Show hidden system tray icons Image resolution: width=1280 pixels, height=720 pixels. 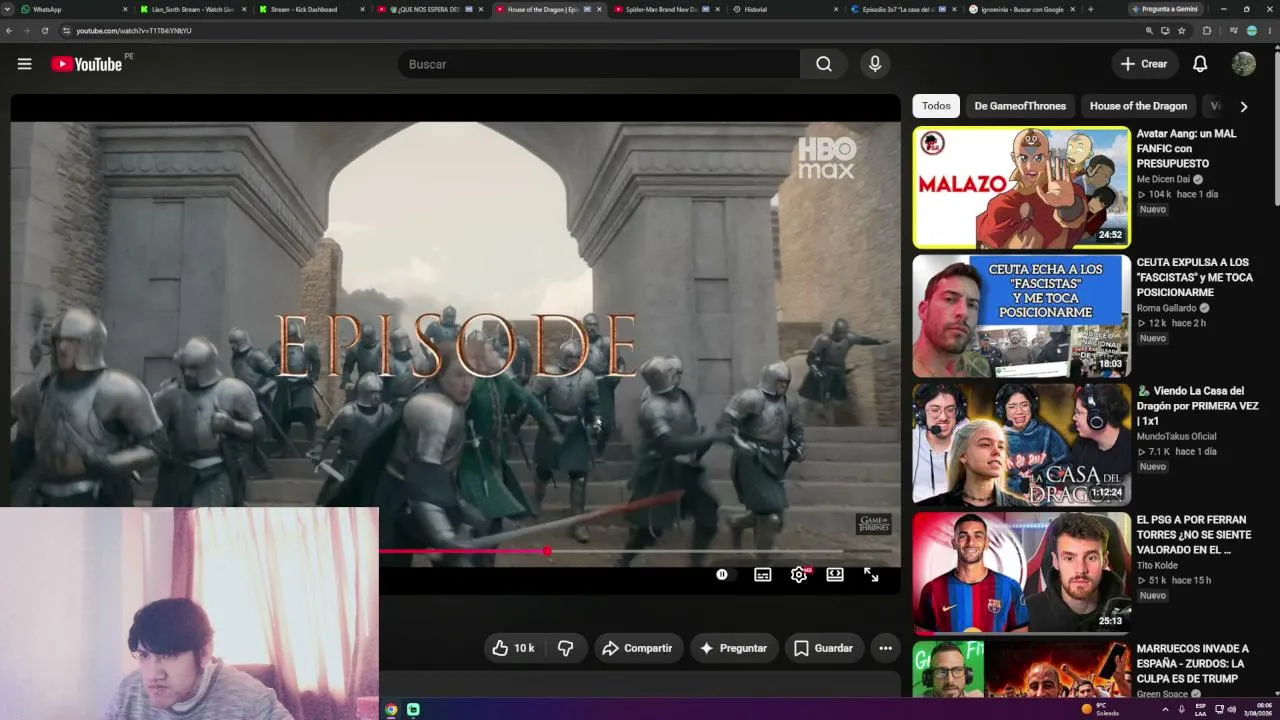click(1164, 710)
